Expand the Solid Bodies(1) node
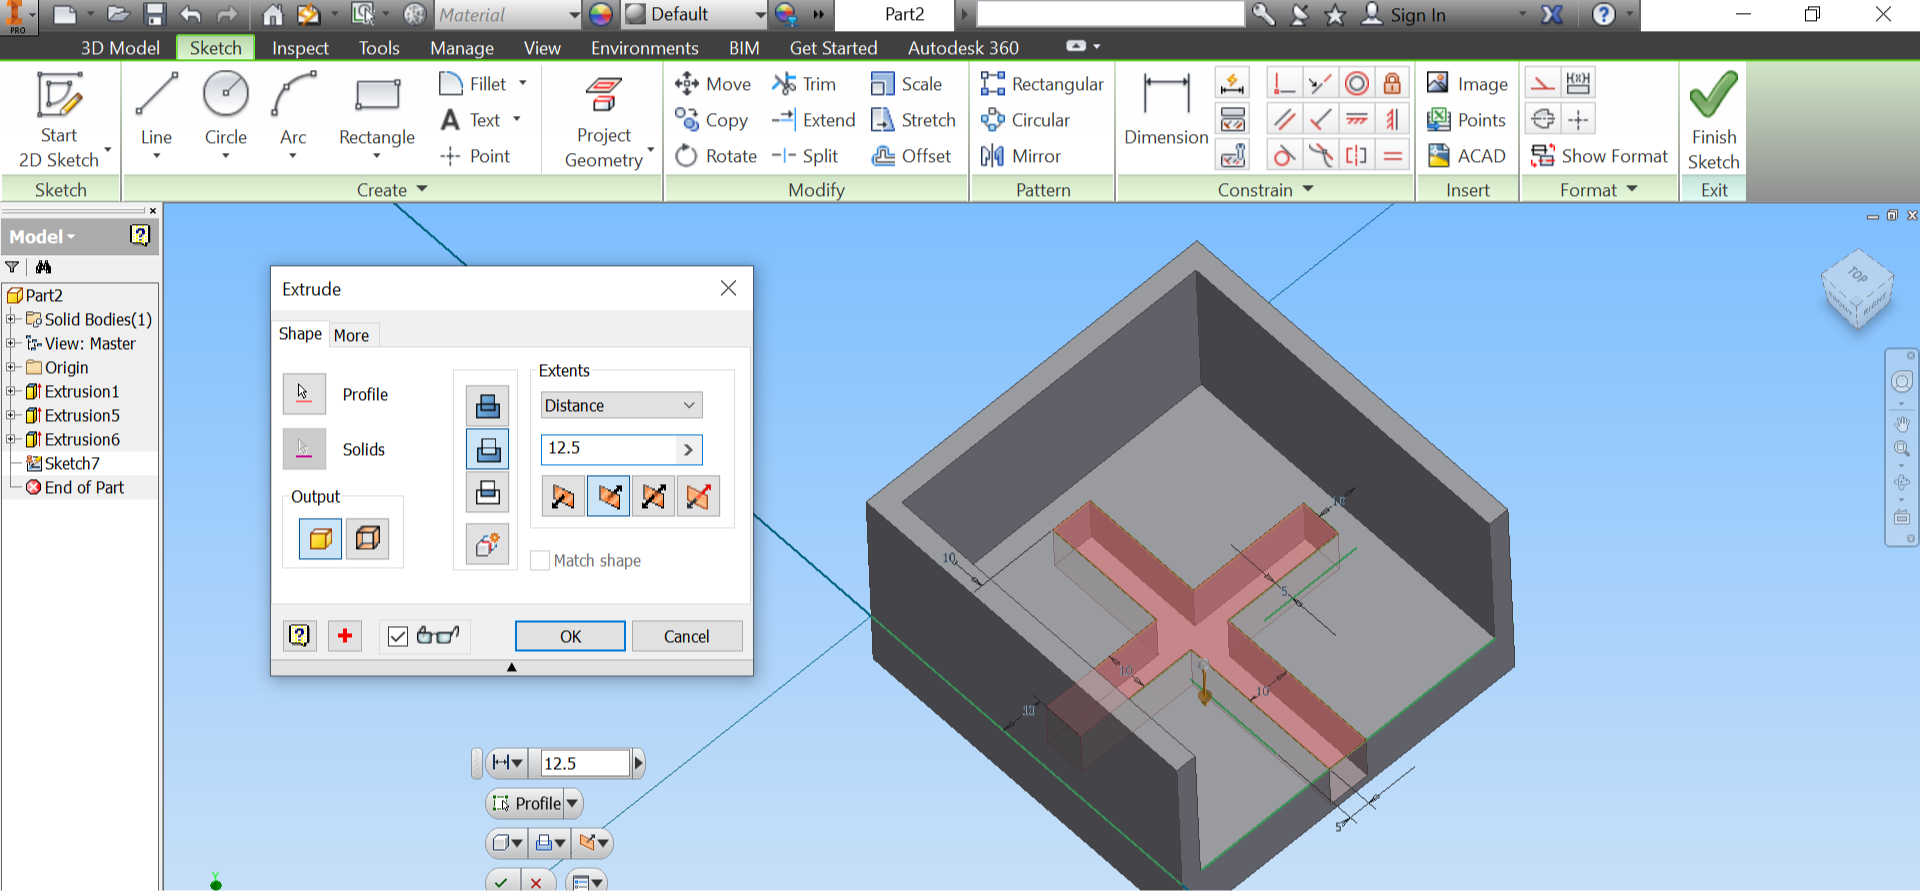Image resolution: width=1920 pixels, height=891 pixels. pos(12,319)
